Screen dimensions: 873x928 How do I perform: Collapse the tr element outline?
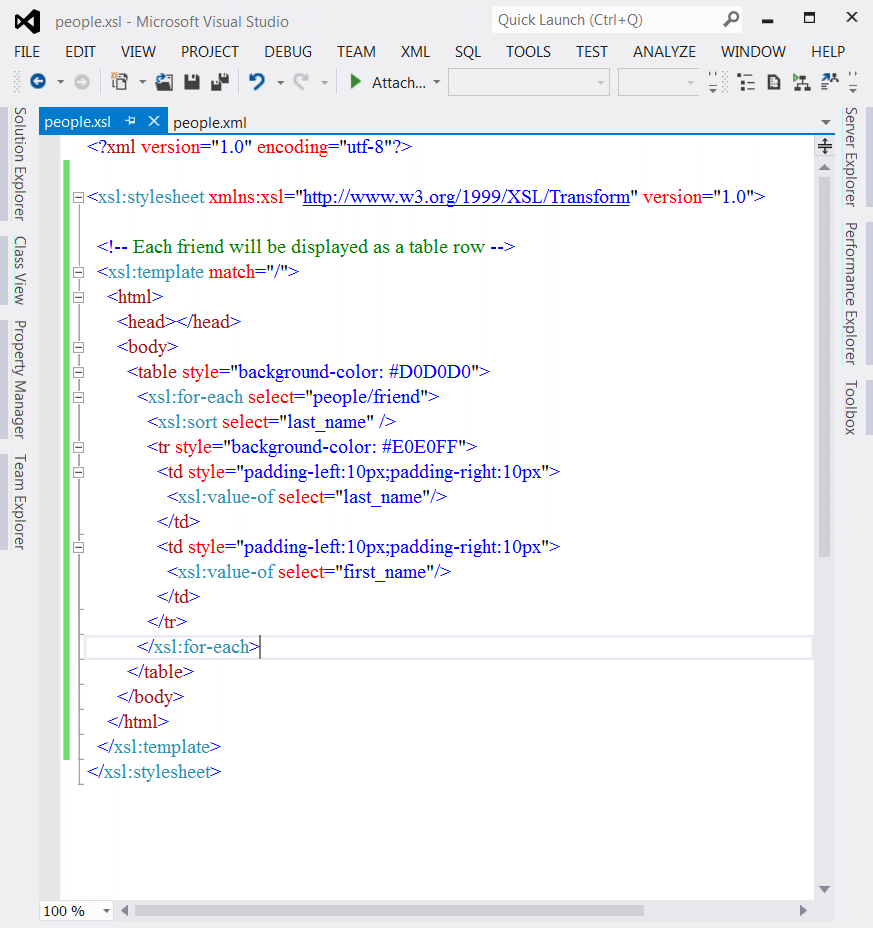tap(78, 447)
